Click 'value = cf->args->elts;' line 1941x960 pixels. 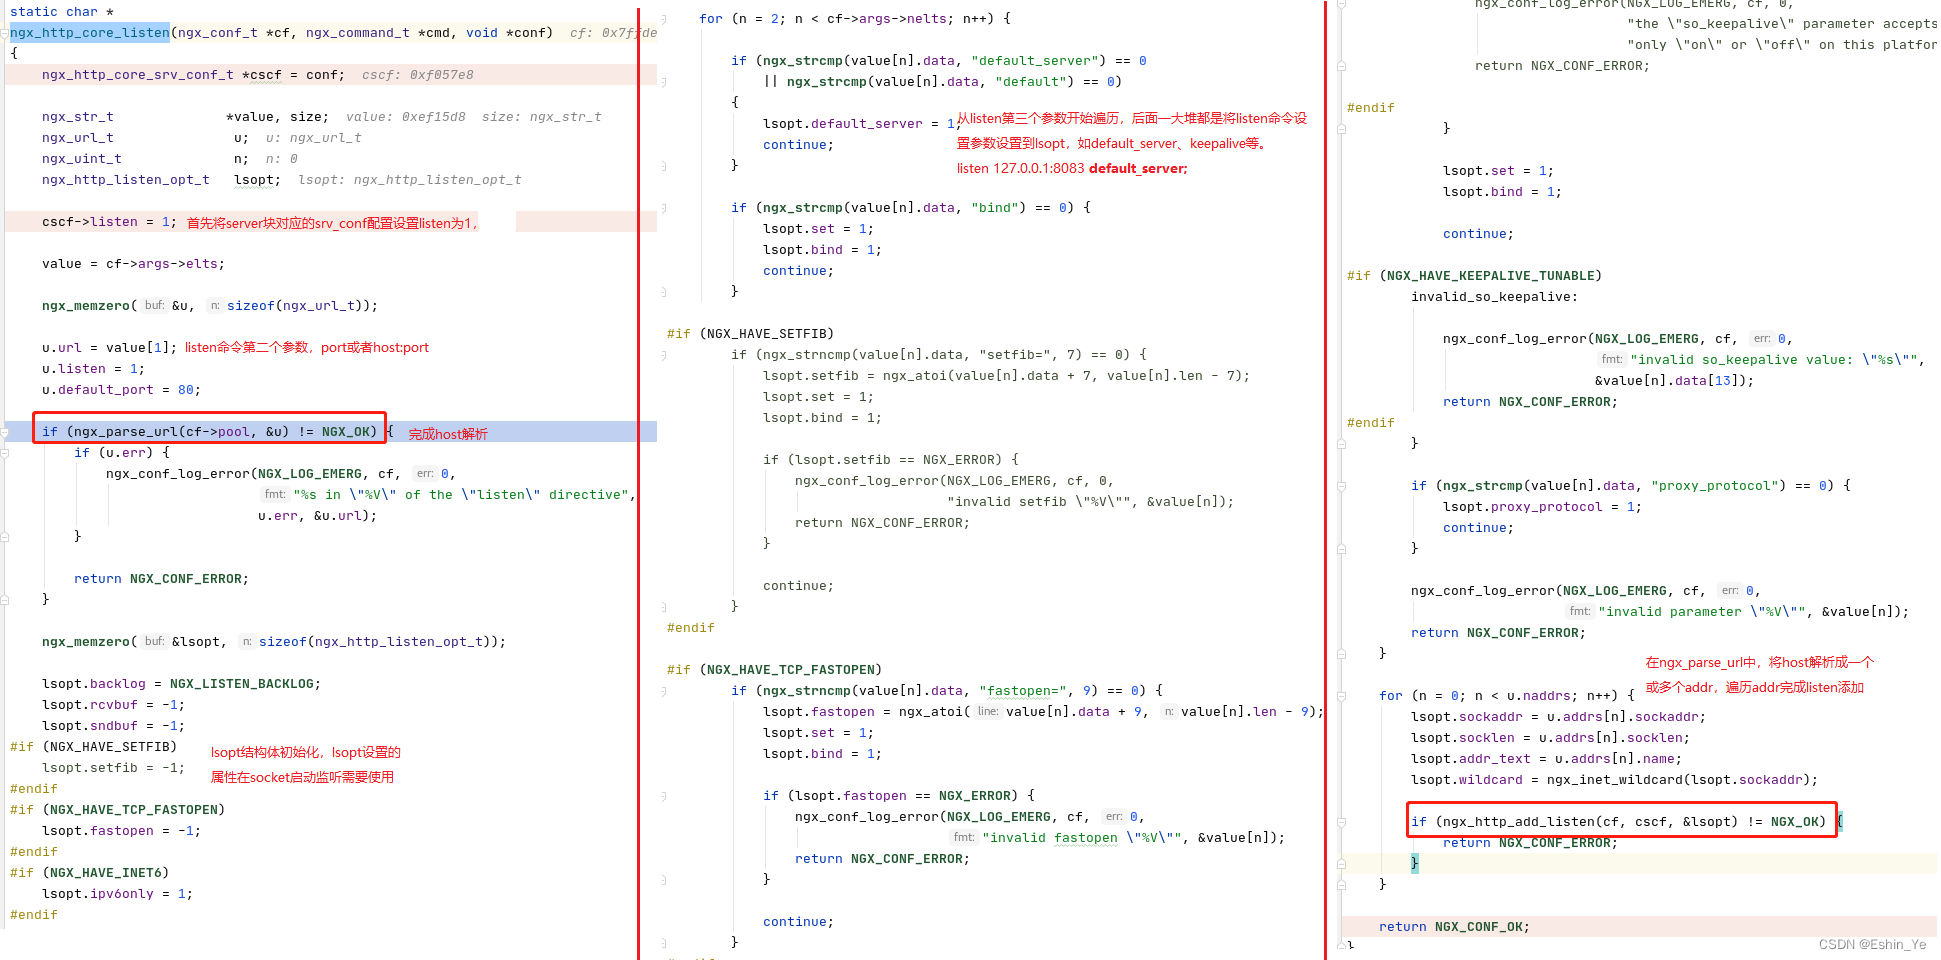tap(133, 264)
